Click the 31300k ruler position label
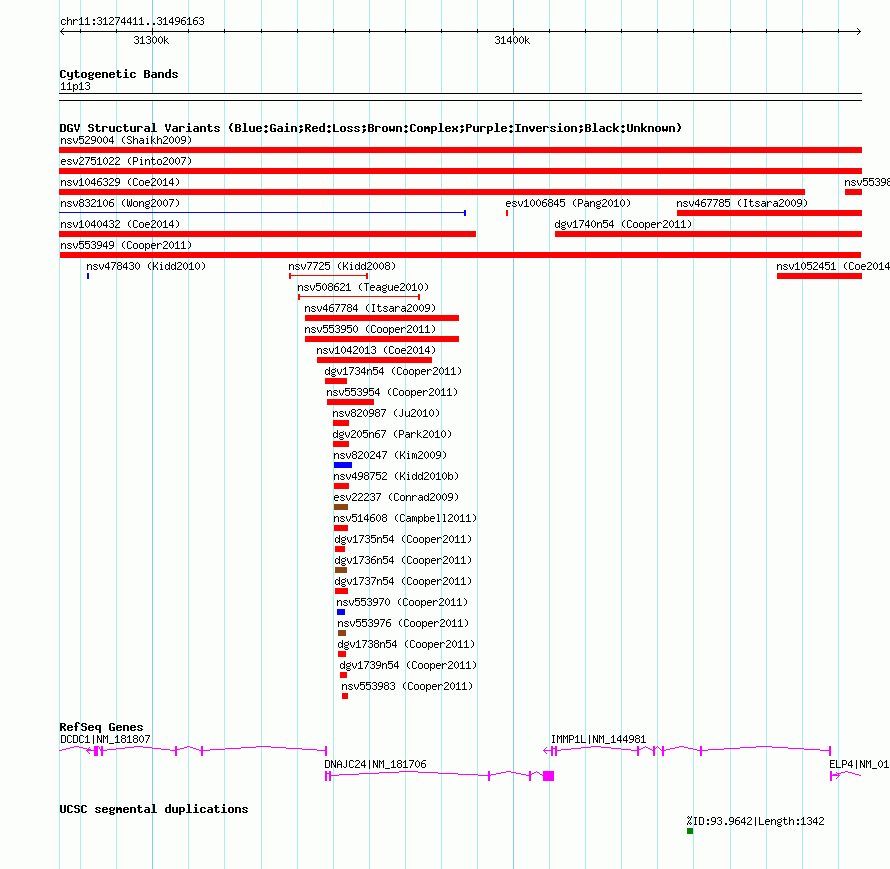 [x=151, y=40]
